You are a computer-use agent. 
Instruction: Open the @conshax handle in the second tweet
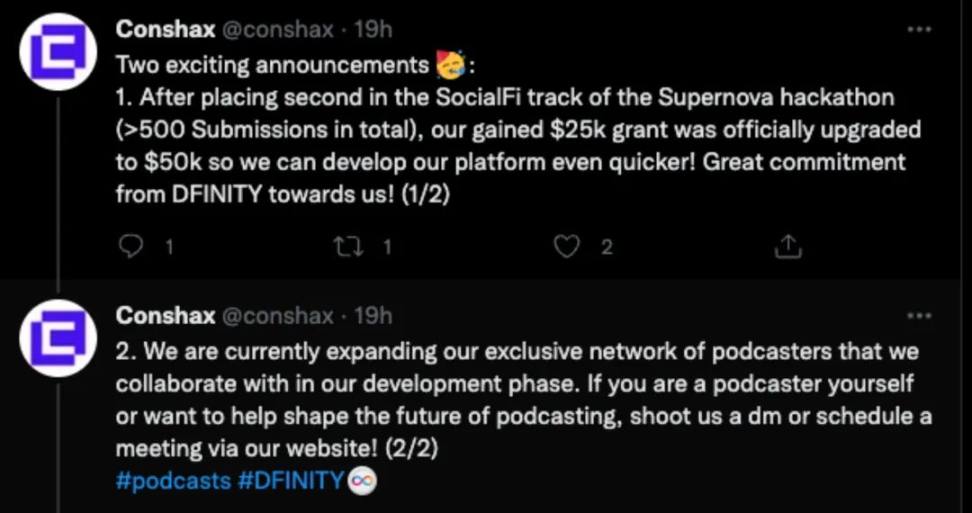click(277, 316)
